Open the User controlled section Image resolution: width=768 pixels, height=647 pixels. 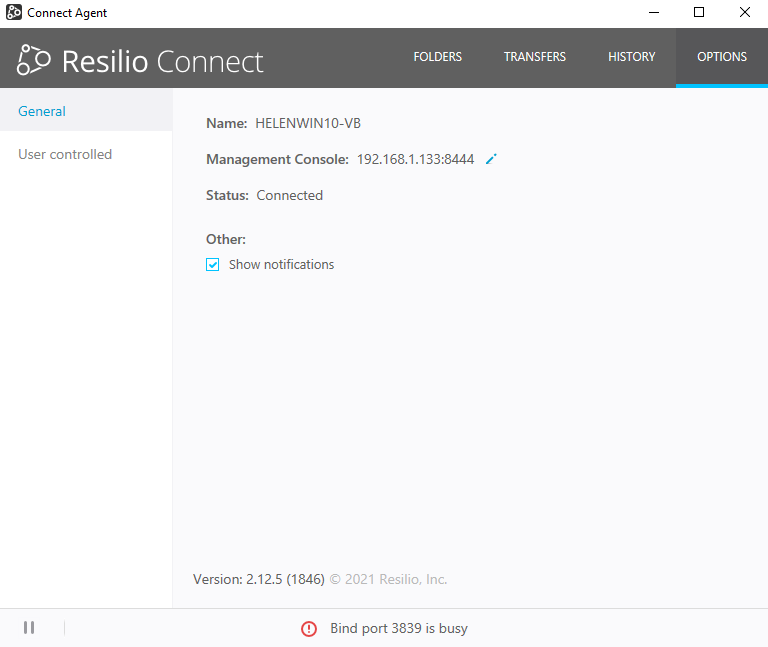65,154
